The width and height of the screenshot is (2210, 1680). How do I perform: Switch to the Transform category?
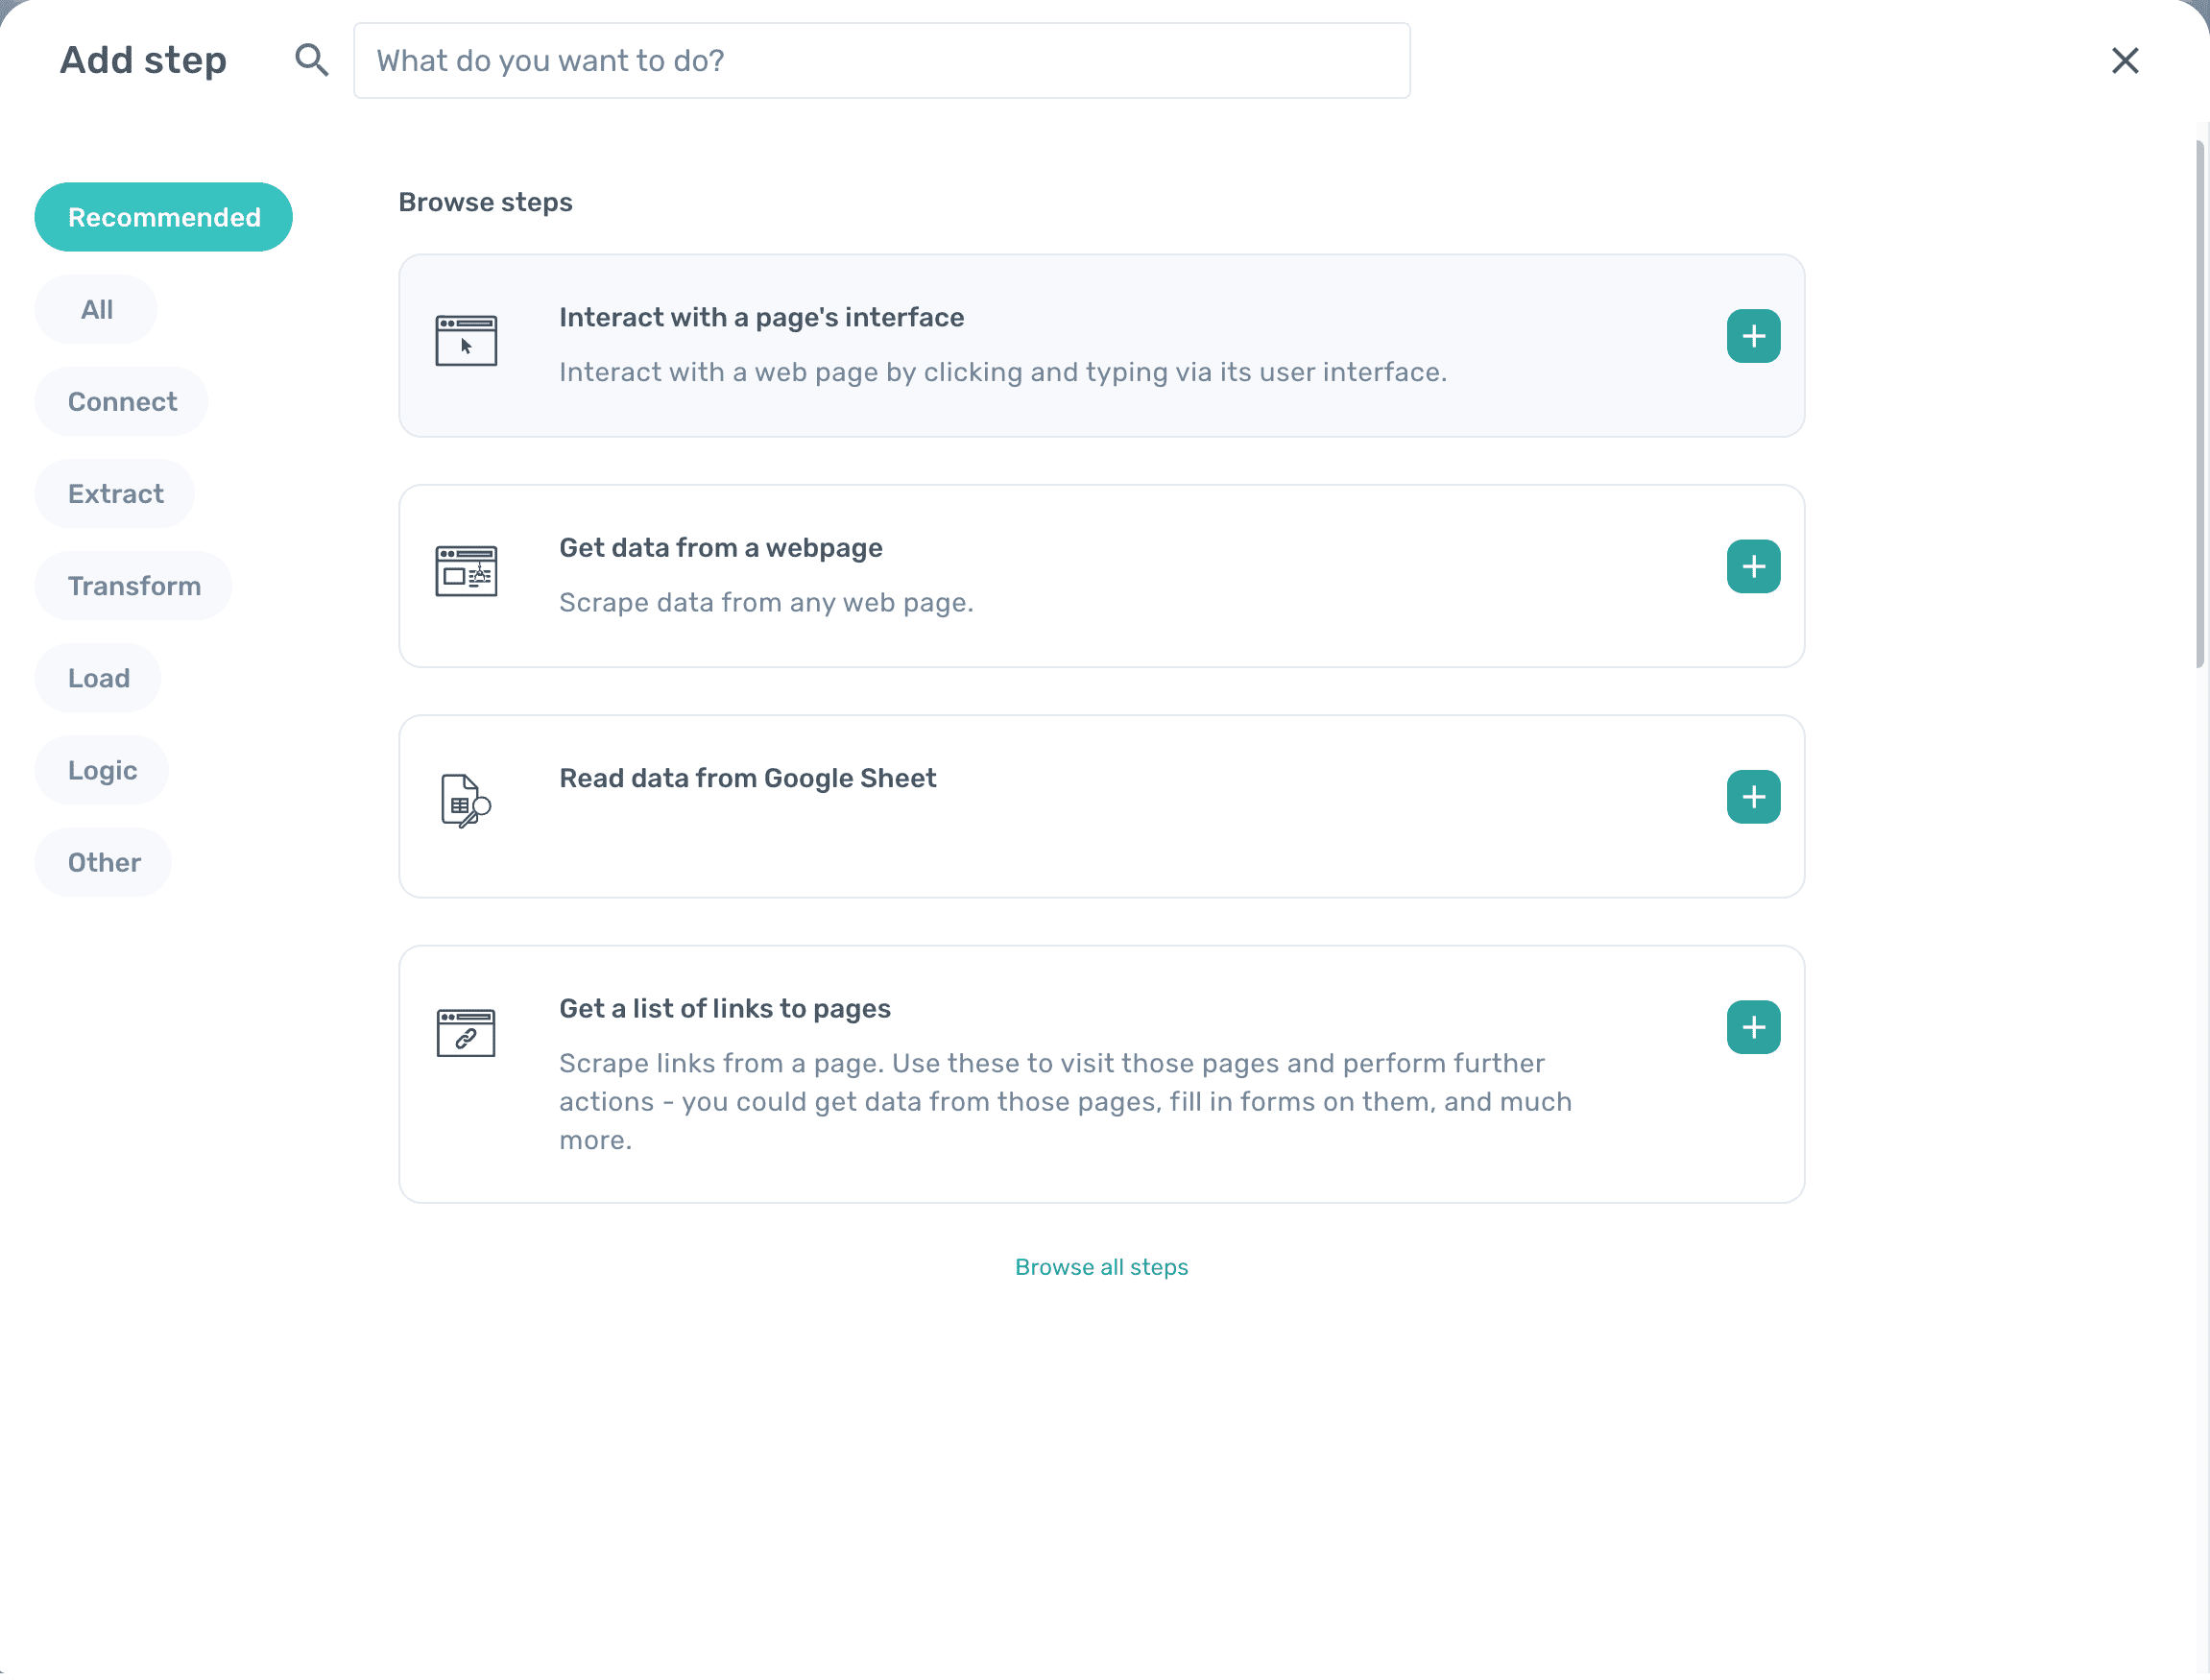pos(134,585)
